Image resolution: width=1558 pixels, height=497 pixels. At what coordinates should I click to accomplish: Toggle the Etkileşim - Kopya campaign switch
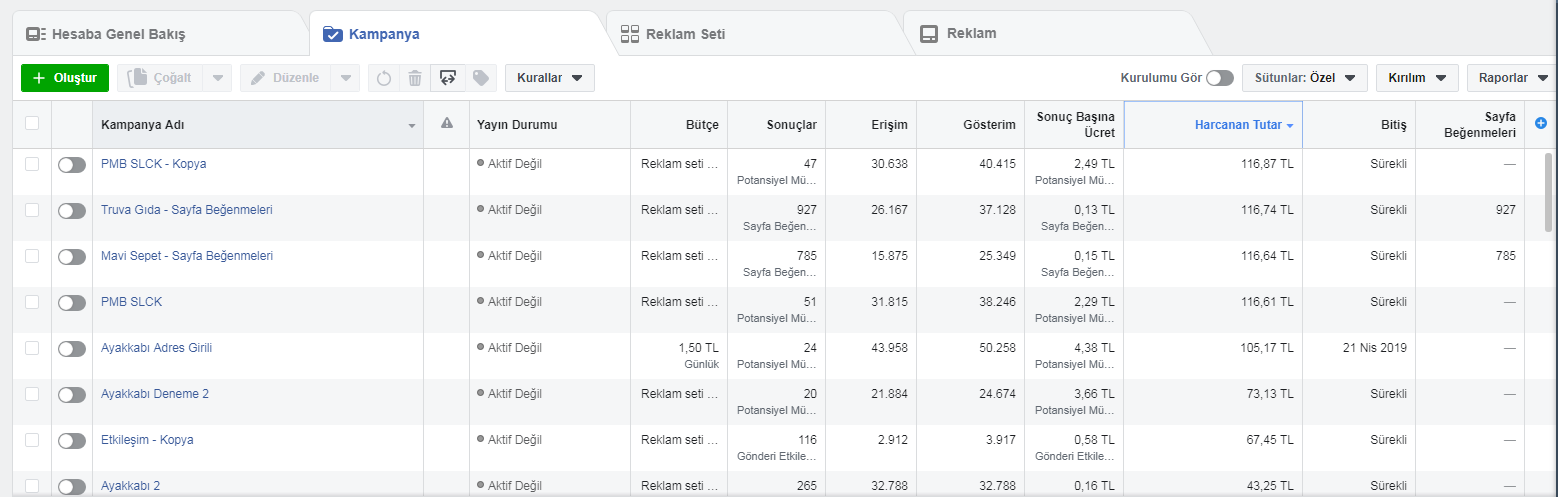point(72,441)
